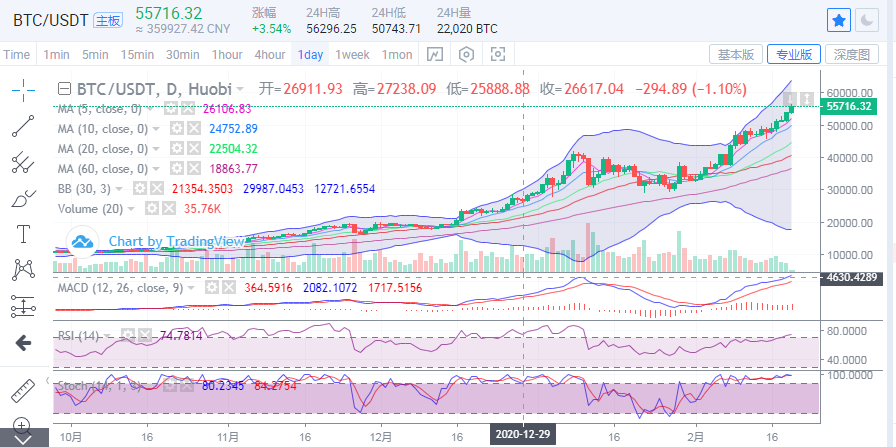The width and height of the screenshot is (896, 447).
Task: Open MA (20, close, 0) dropdown arrow
Action: click(156, 149)
